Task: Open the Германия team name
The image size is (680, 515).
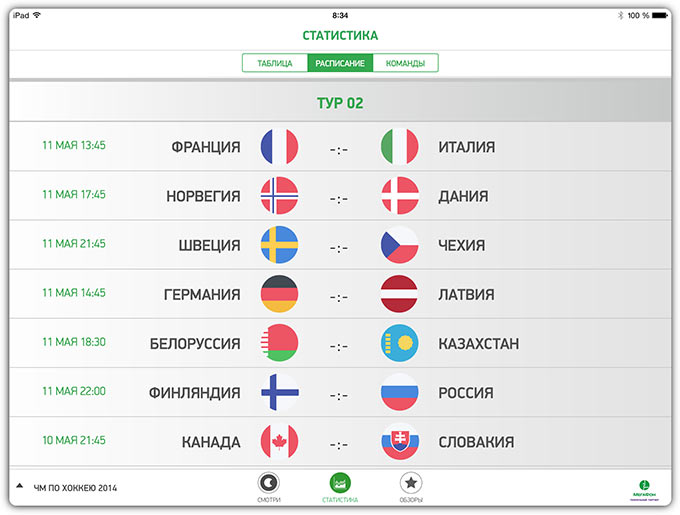Action: 202,295
